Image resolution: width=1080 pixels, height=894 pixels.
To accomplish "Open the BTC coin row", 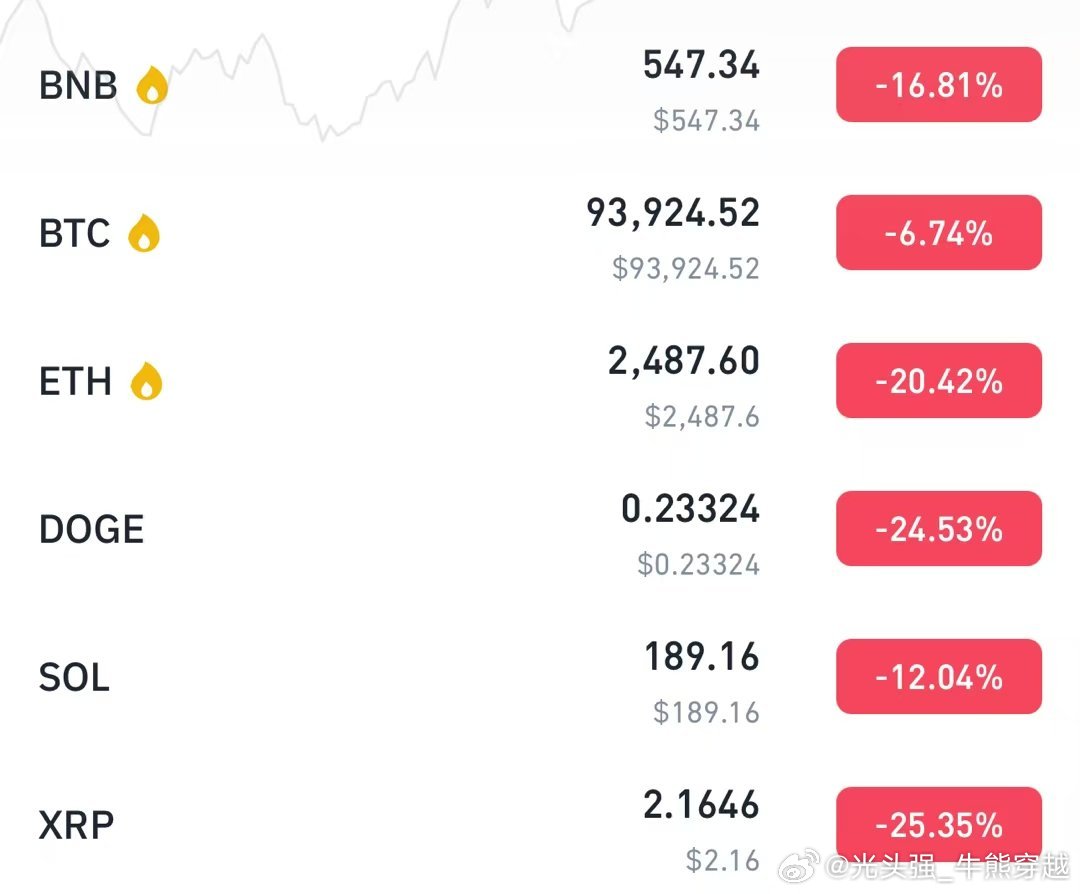I will pyautogui.click(x=540, y=233).
